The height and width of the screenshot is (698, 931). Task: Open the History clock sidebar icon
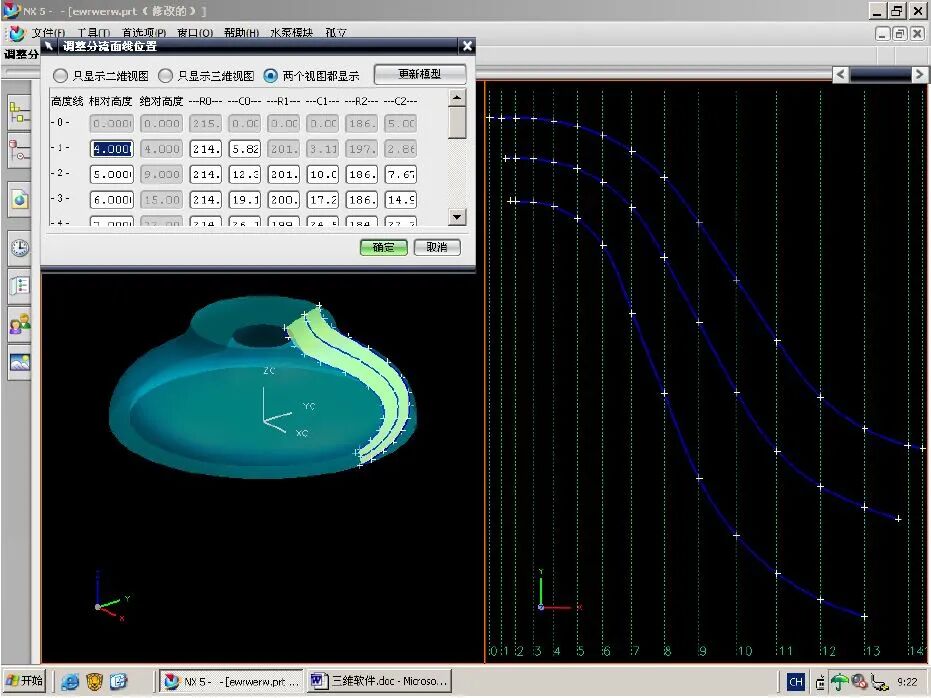coord(20,248)
